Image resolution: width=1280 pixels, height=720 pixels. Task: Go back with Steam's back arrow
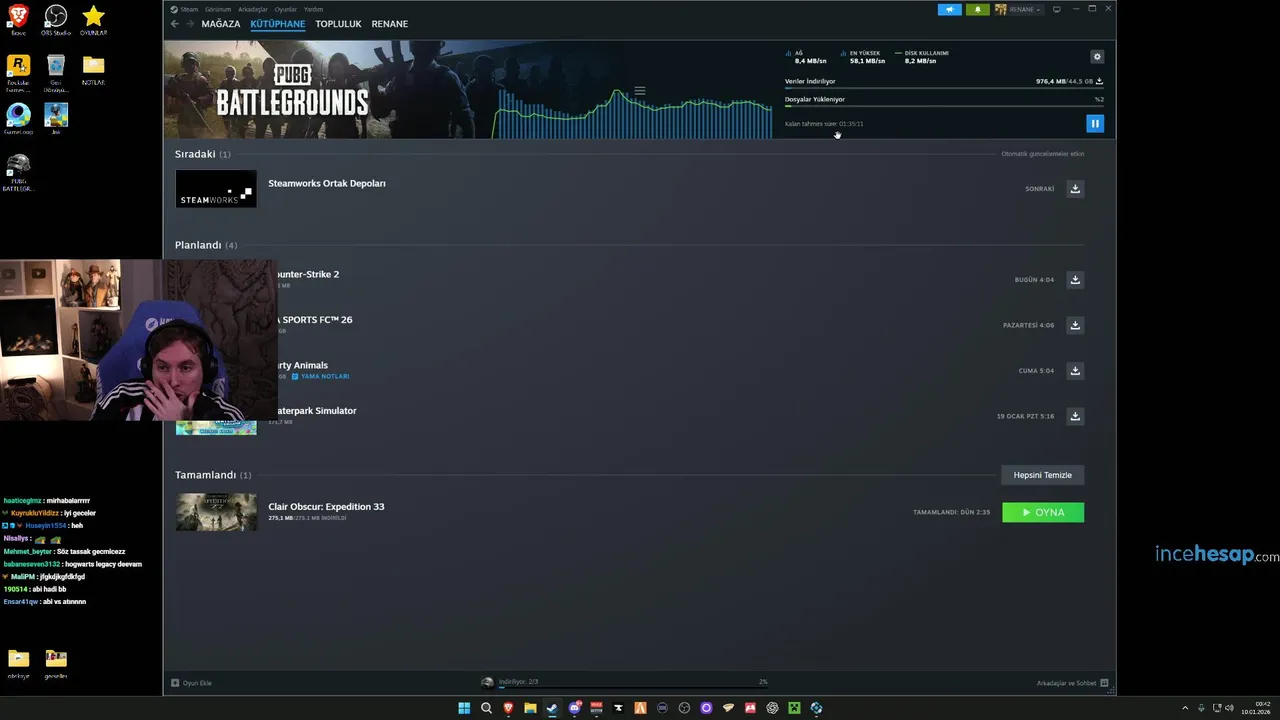click(175, 24)
